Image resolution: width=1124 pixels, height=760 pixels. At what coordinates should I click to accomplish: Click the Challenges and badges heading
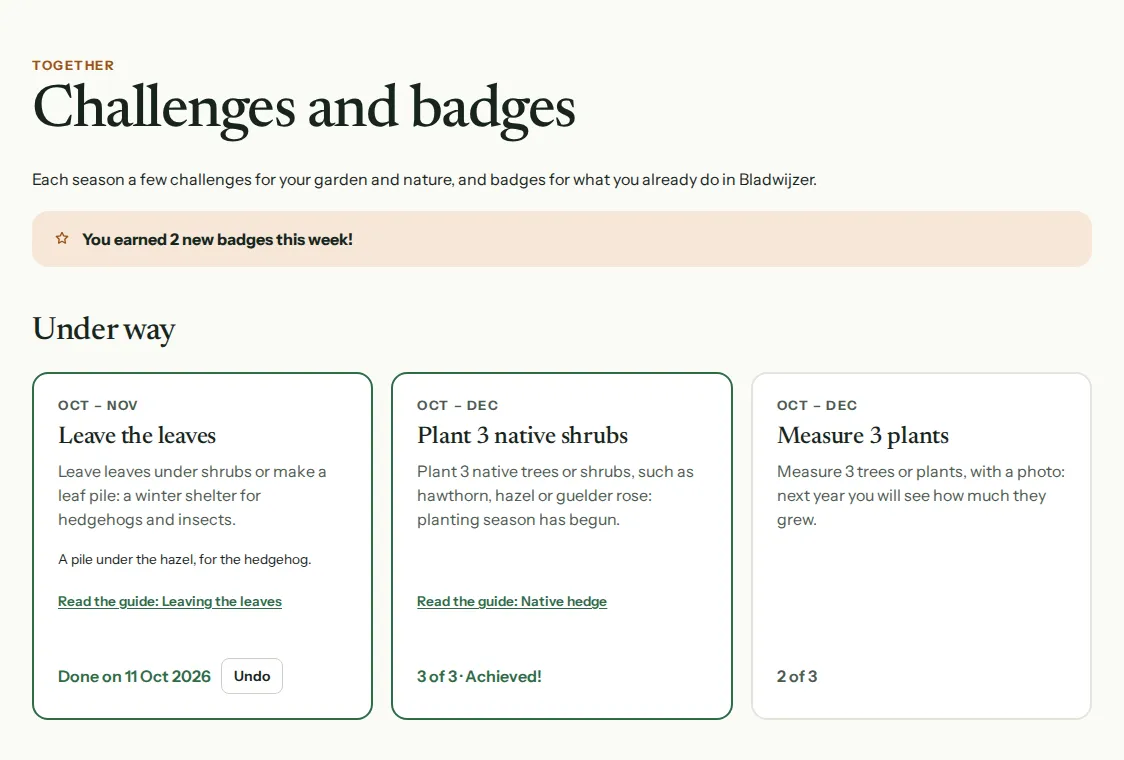click(304, 109)
